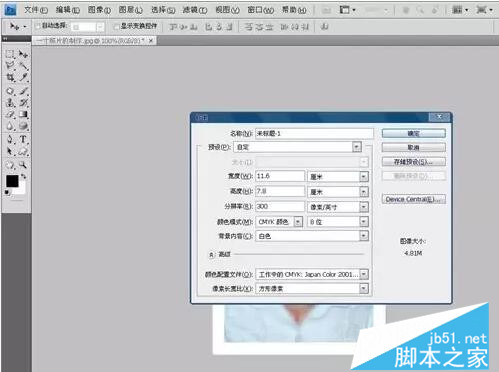Open the 图像 Image menu

pos(99,10)
